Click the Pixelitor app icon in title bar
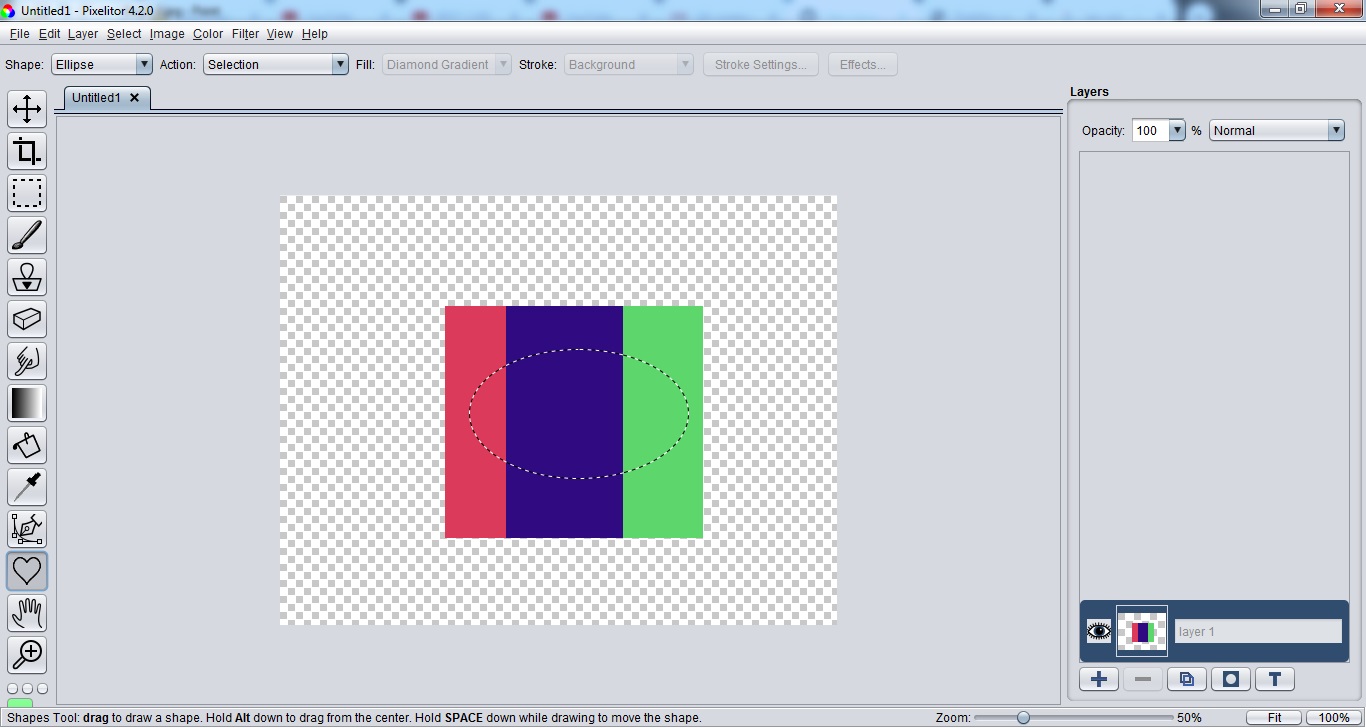Image resolution: width=1366 pixels, height=728 pixels. click(x=9, y=9)
